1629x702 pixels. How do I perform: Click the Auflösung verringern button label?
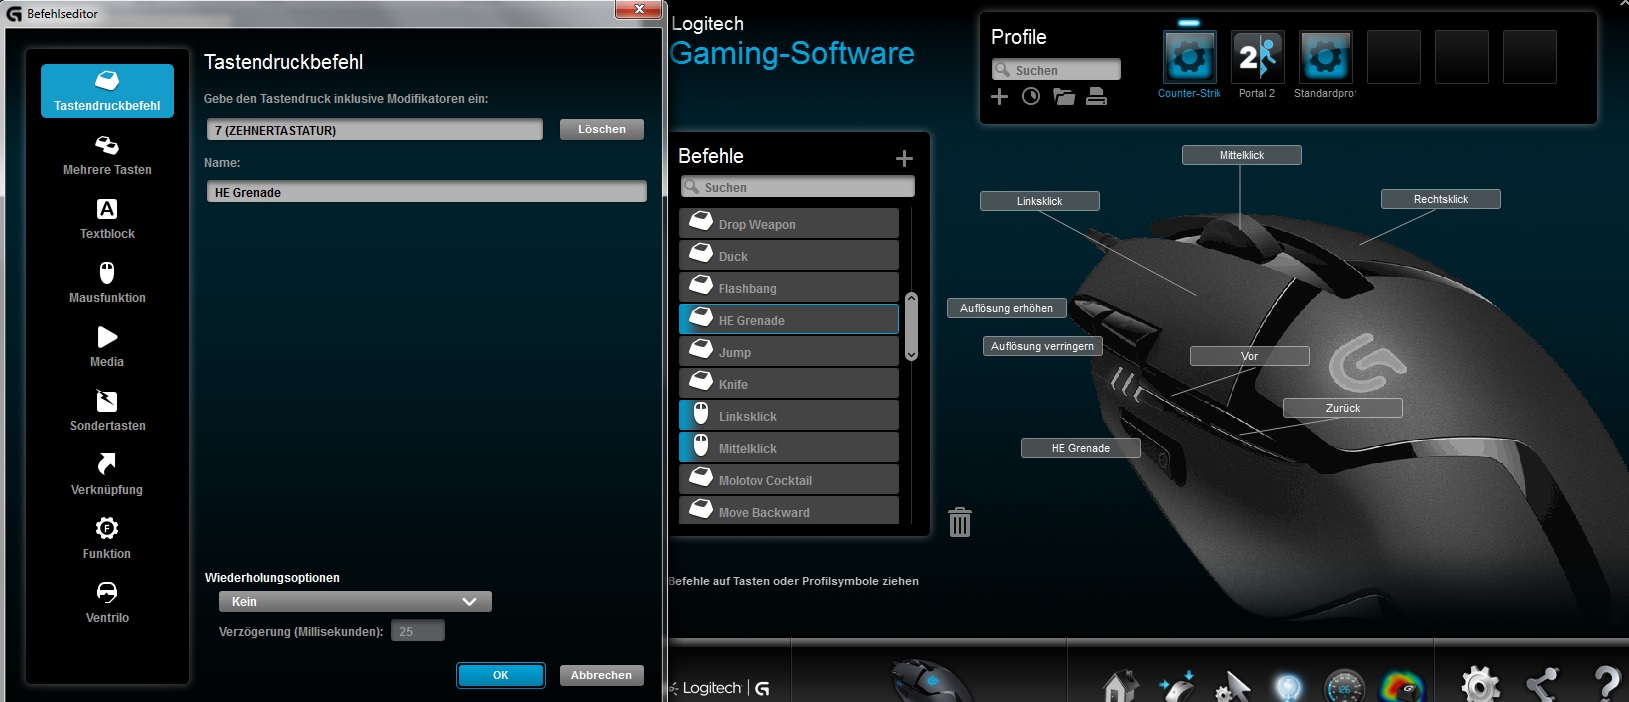coord(1042,346)
